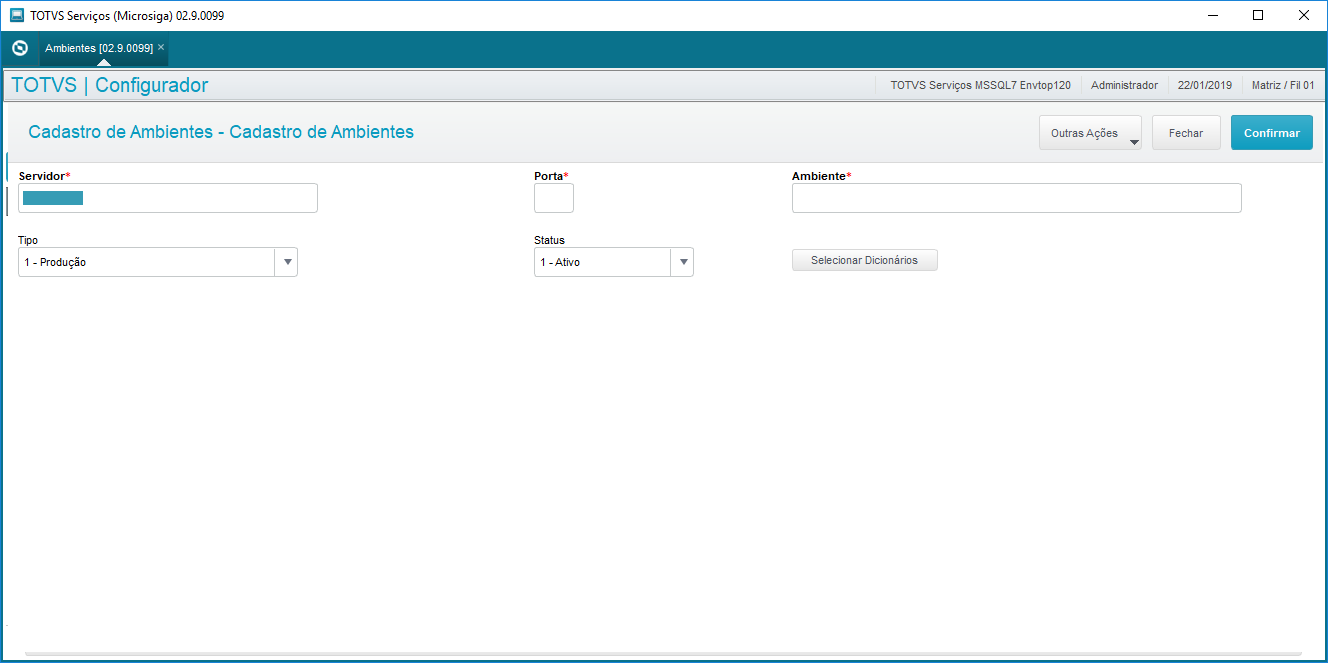Click the TOTVS | Configurador title
1328x663 pixels.
[x=110, y=85]
